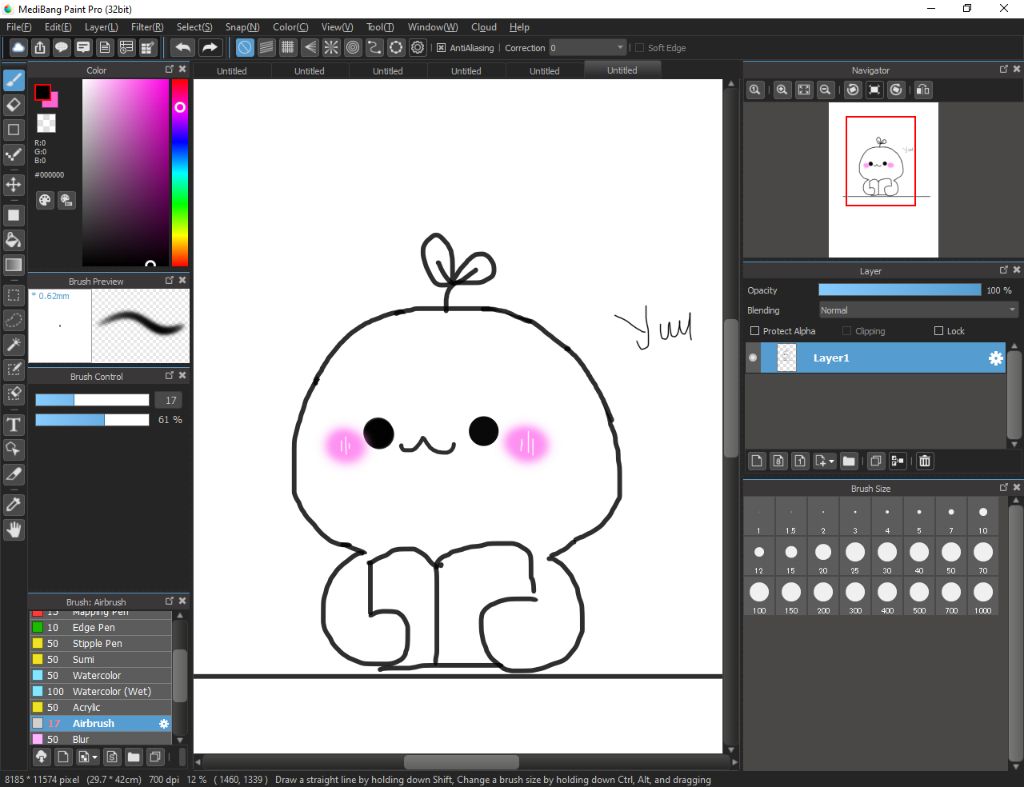Choose the Lasso selection tool
This screenshot has height=787, width=1024.
(14, 320)
